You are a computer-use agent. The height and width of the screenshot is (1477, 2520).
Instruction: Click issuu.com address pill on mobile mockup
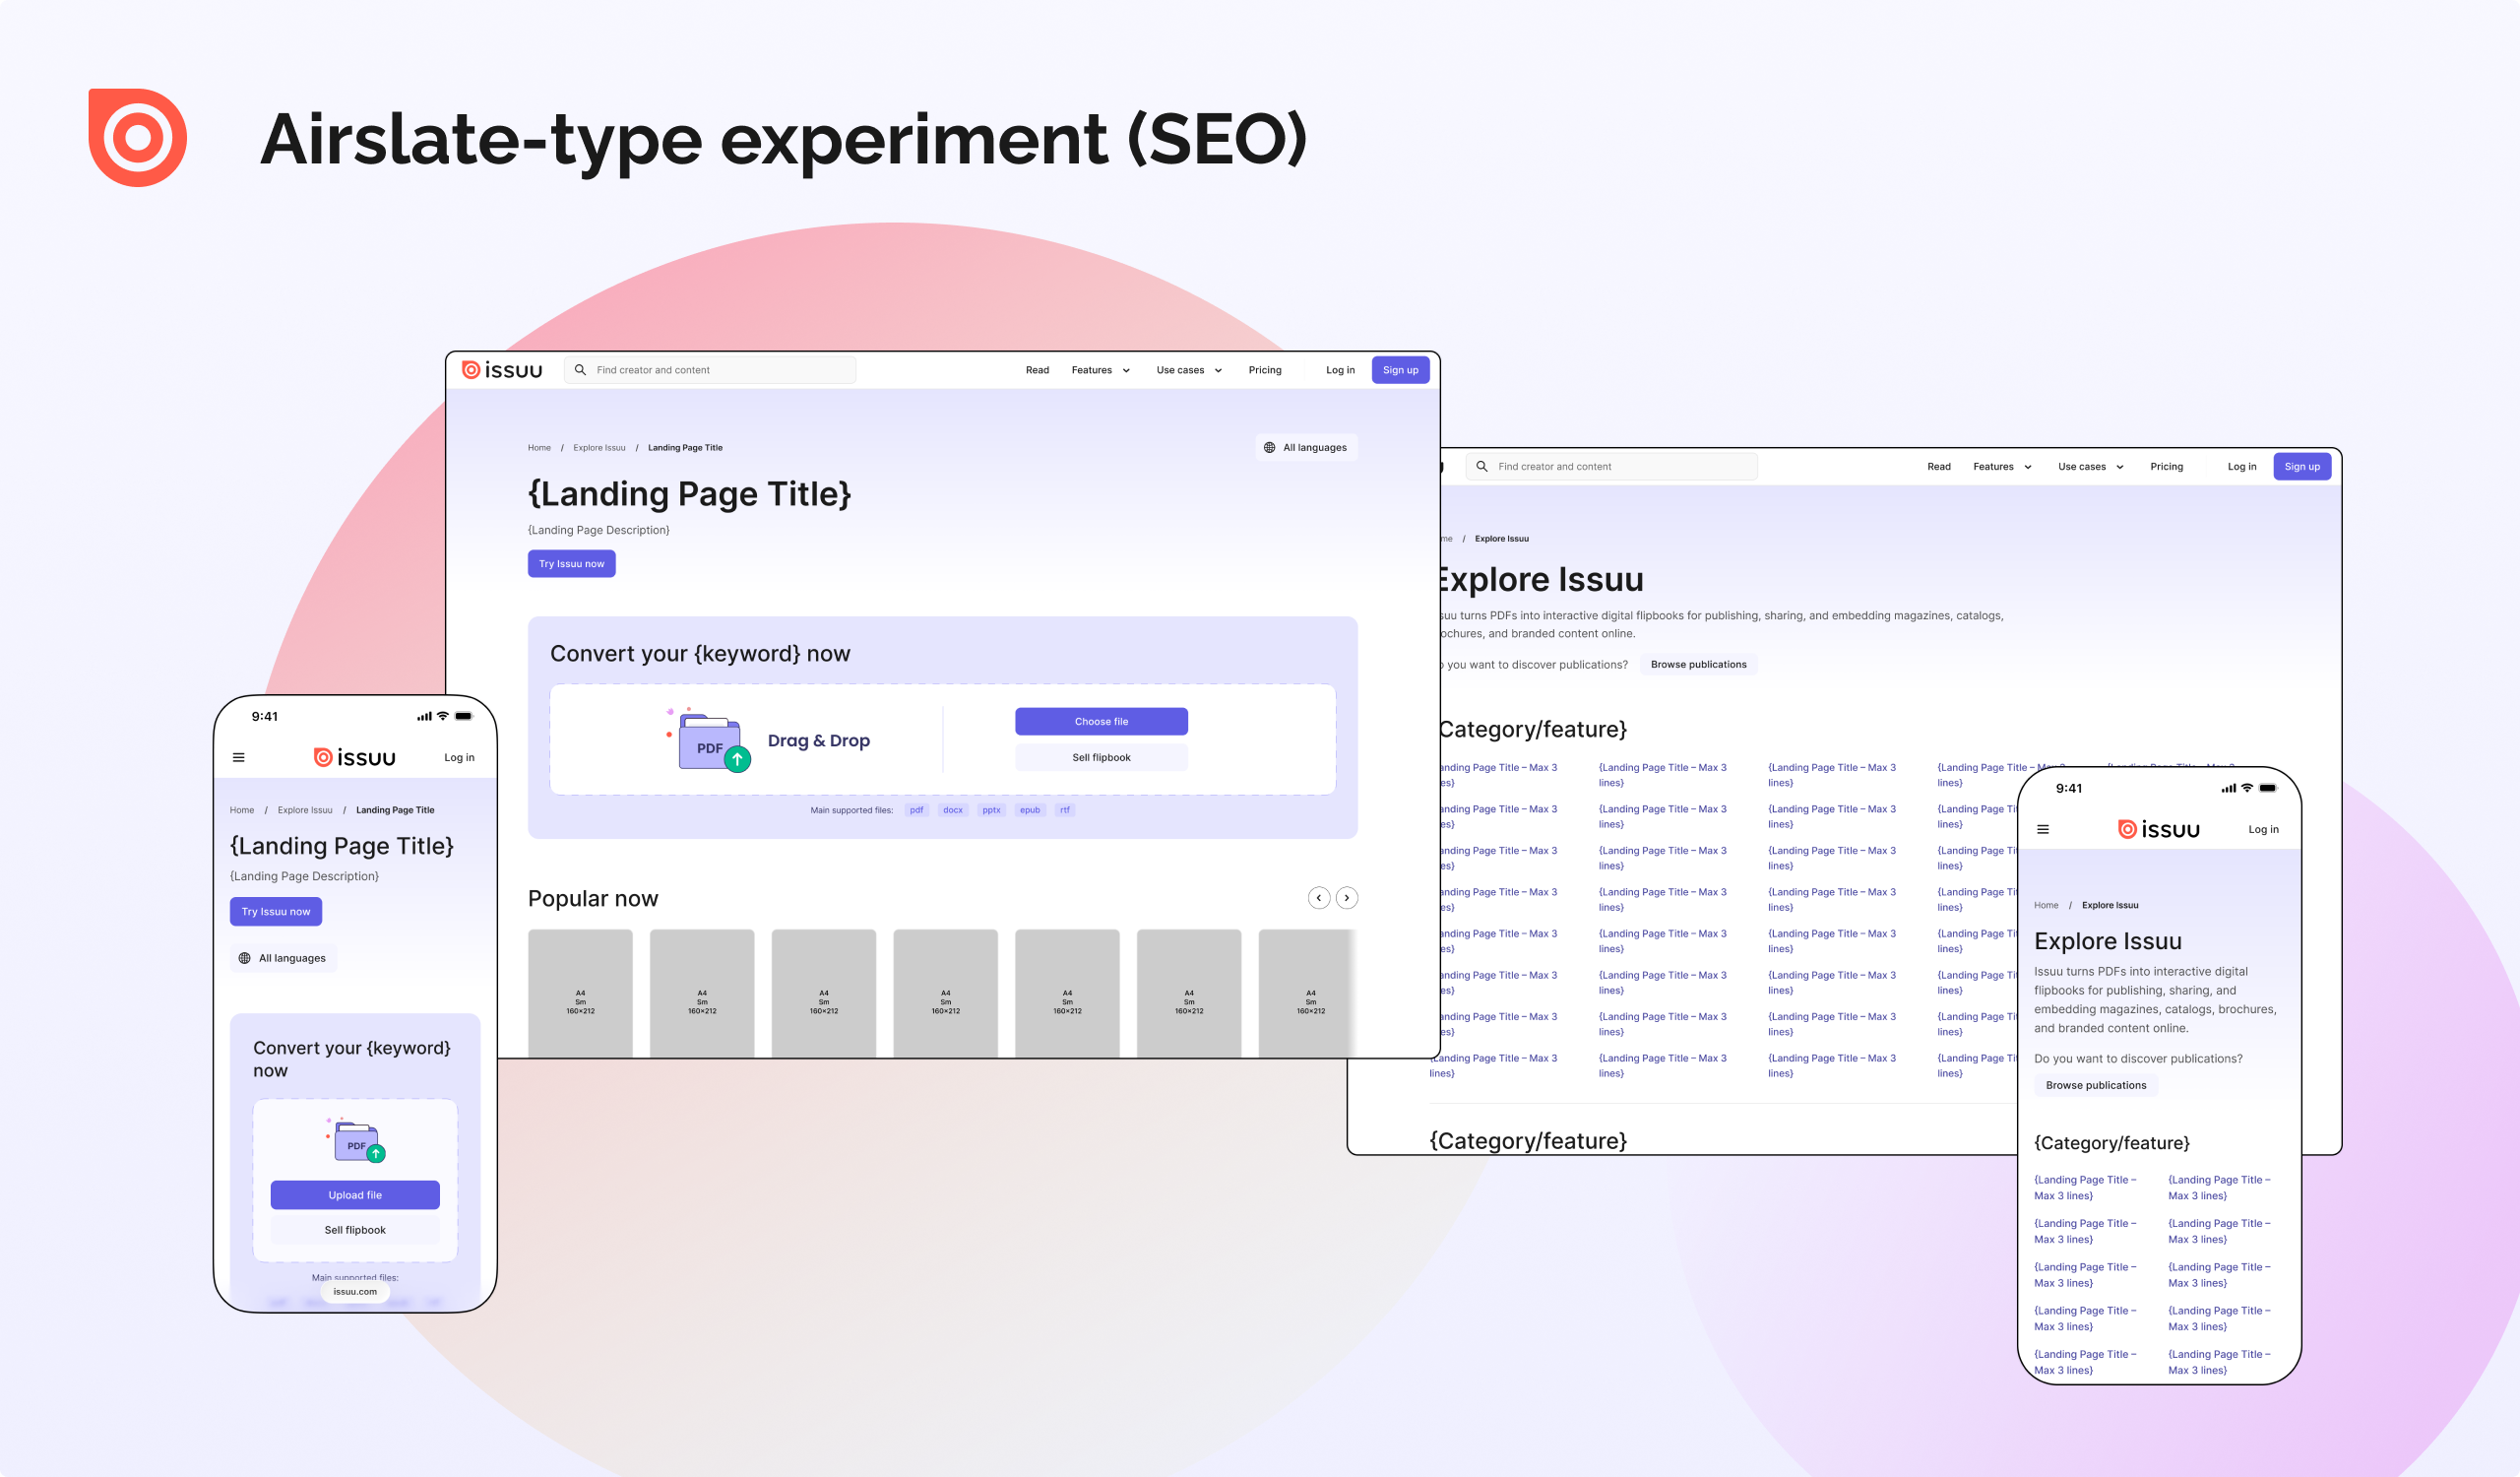click(x=355, y=1292)
